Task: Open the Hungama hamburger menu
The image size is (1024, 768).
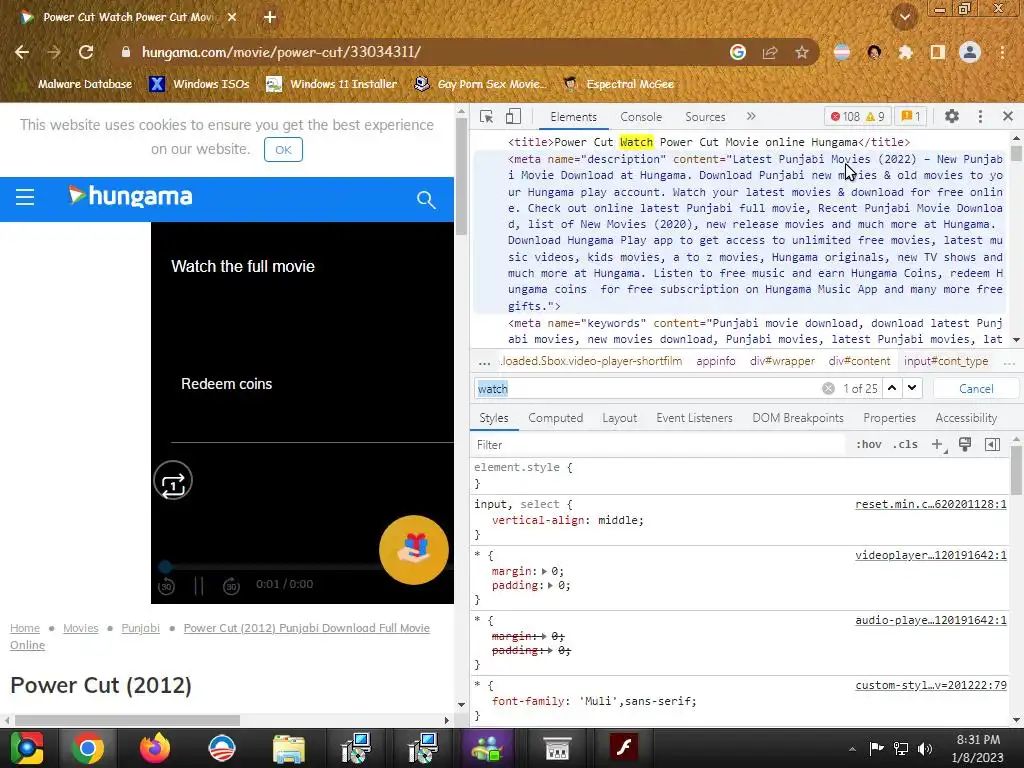Action: coord(25,197)
